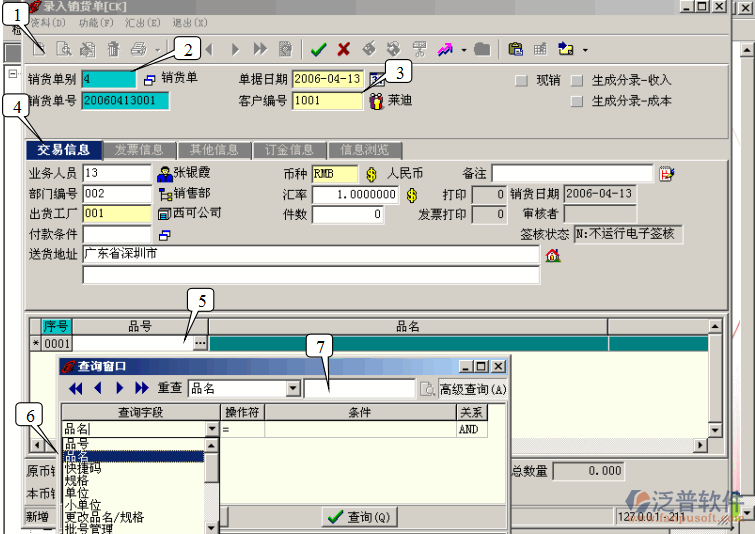Go to previous record in 查询窗口
The image size is (755, 534).
pos(98,388)
